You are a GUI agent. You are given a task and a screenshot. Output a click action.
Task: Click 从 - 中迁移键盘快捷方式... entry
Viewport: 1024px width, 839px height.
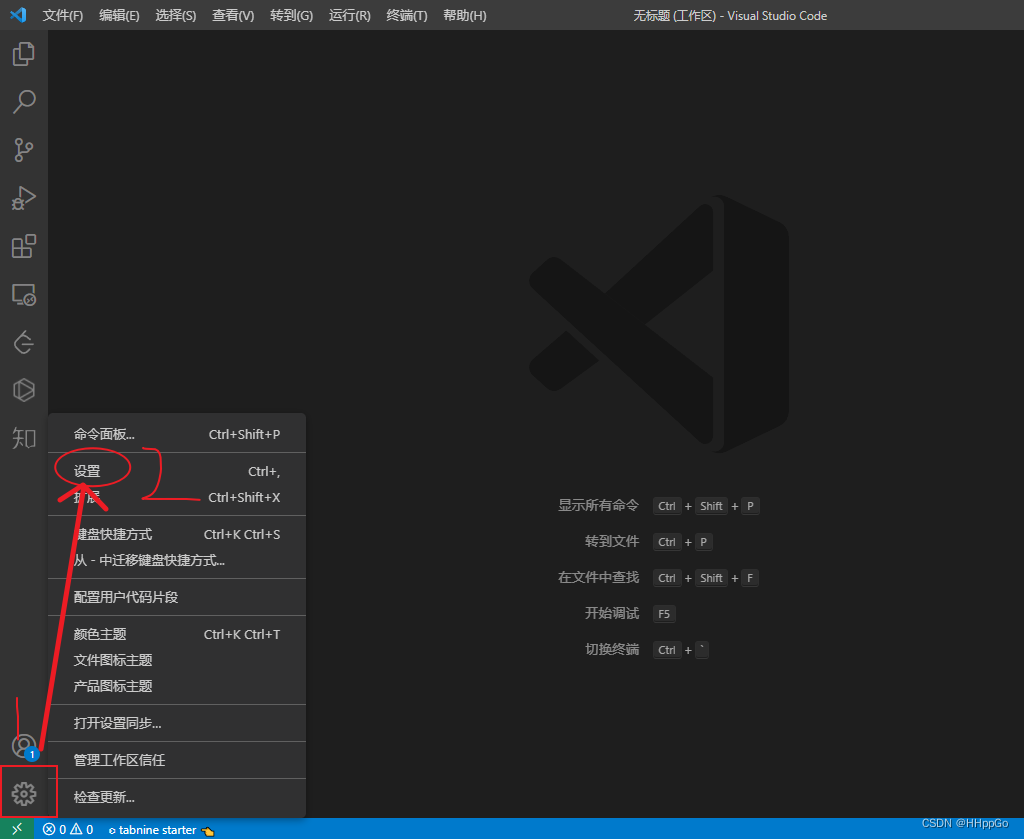(177, 560)
